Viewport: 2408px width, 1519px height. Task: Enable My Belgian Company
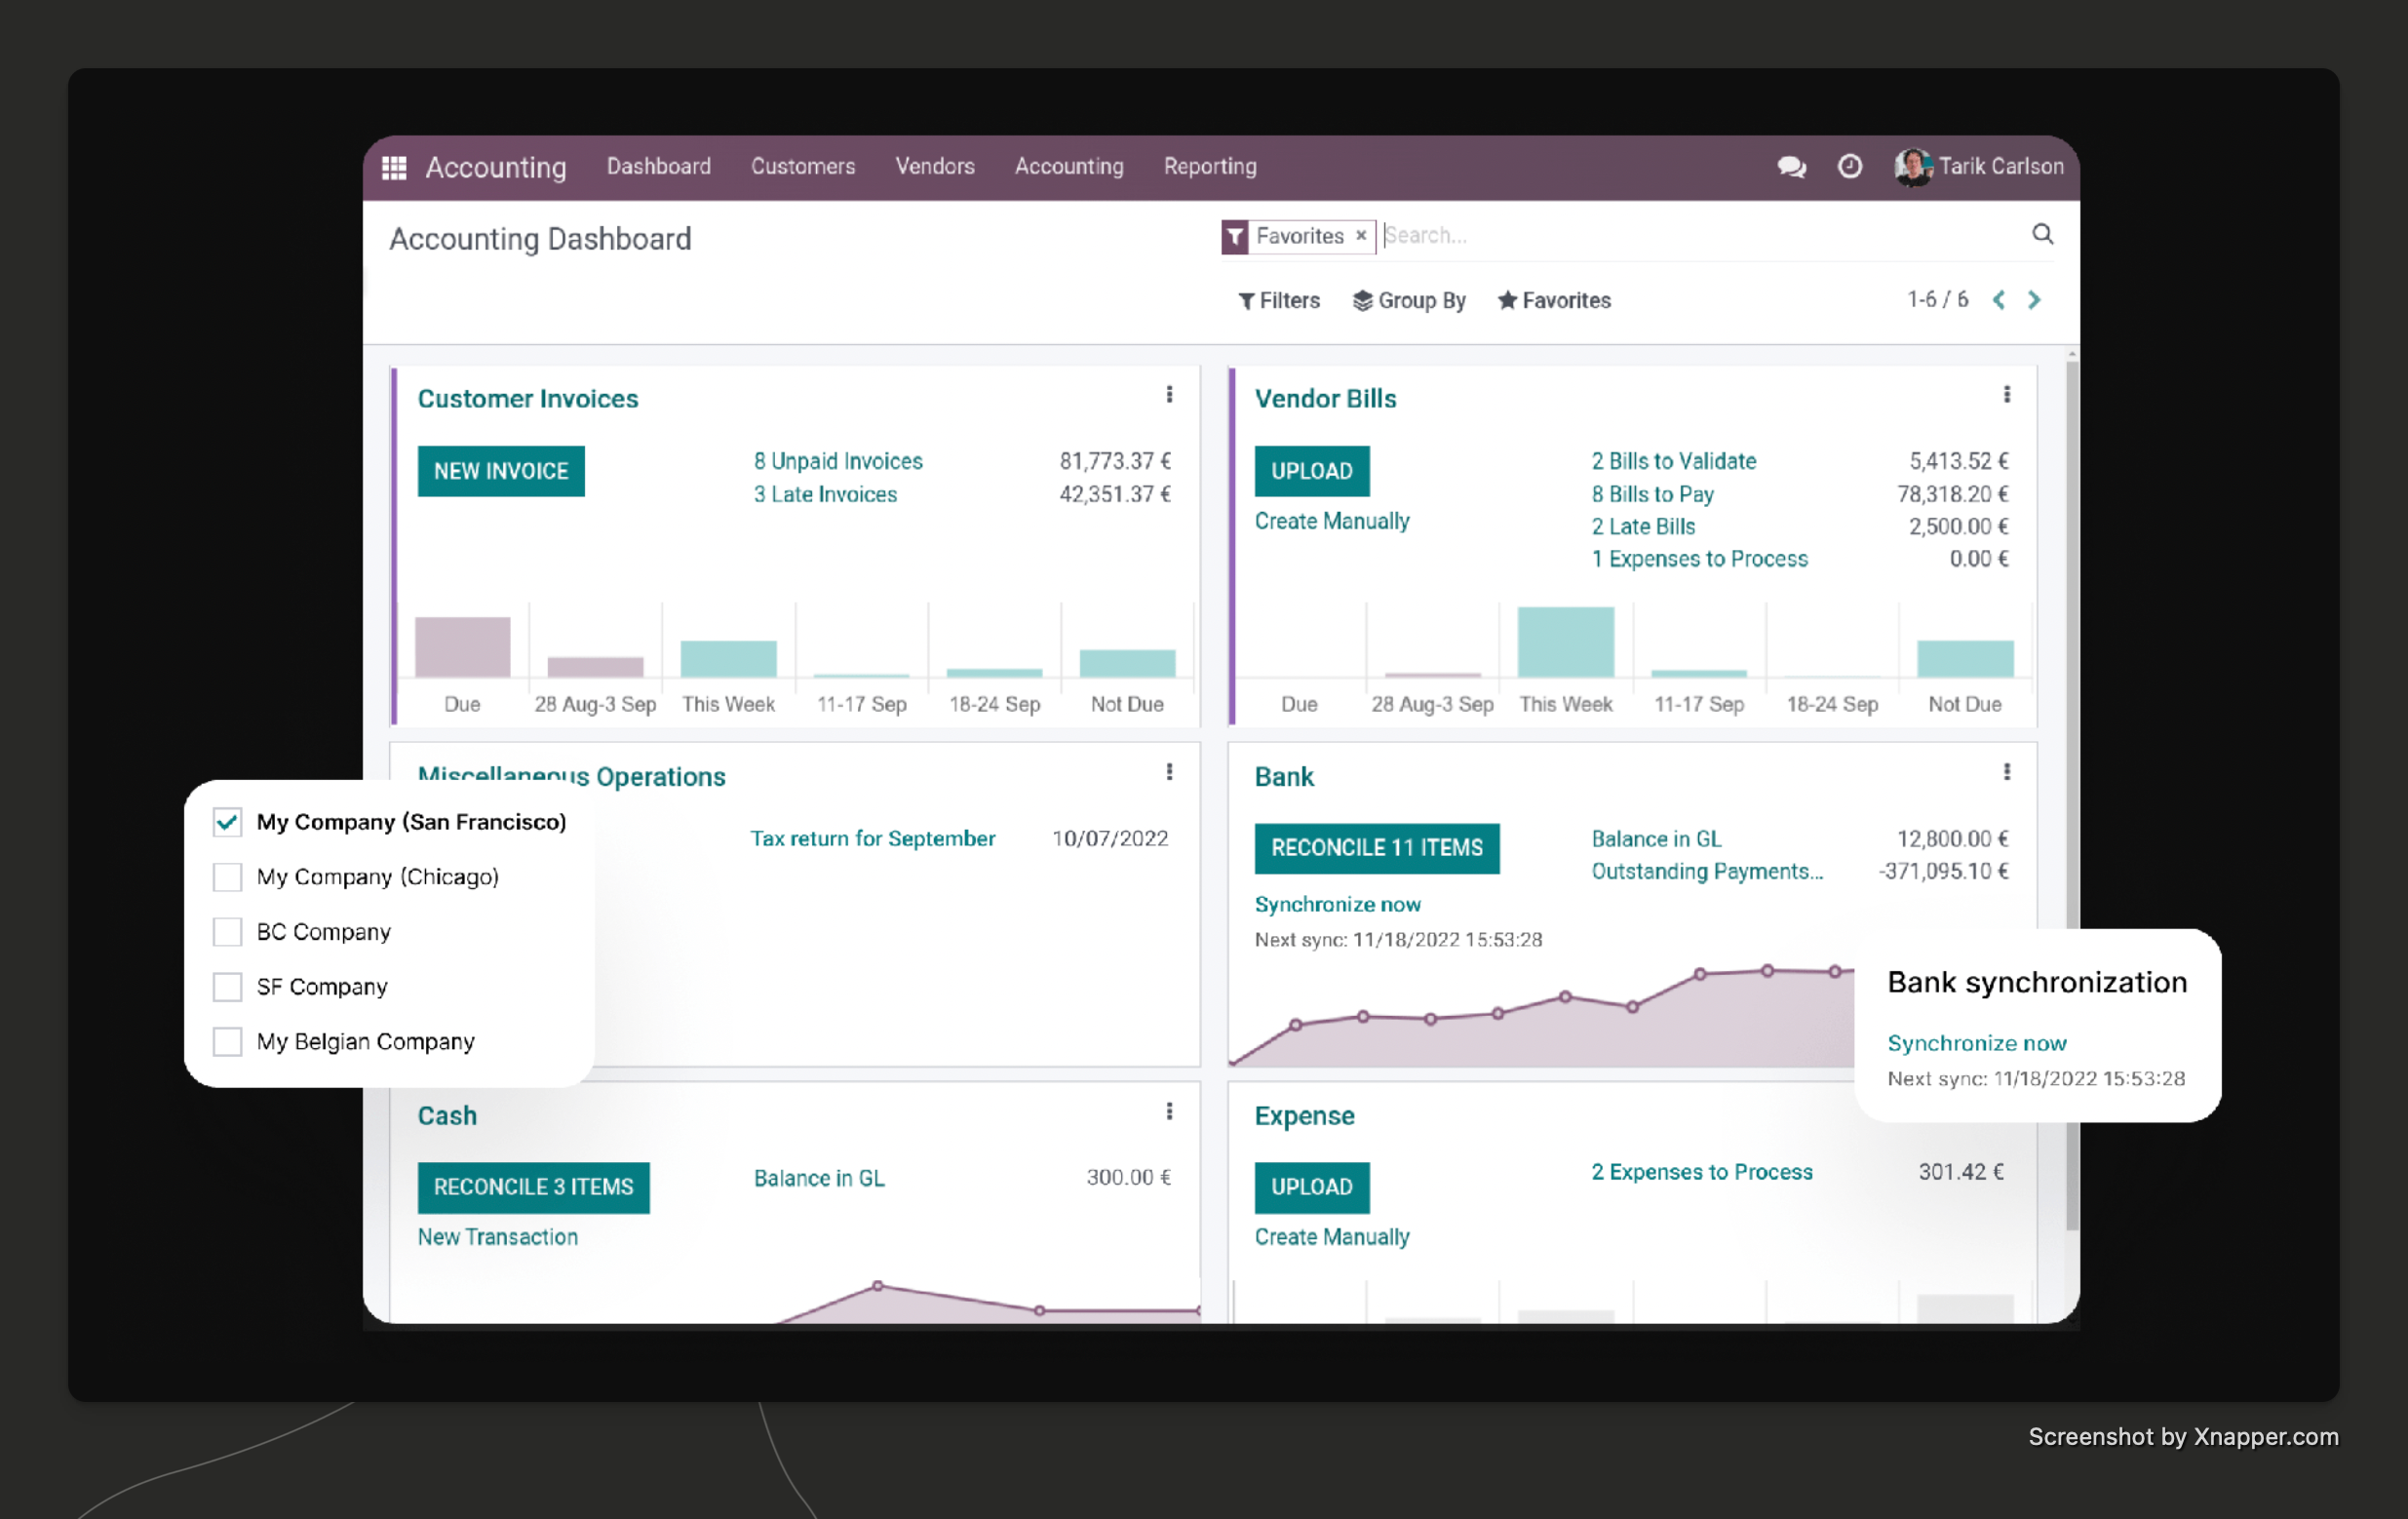click(227, 1041)
